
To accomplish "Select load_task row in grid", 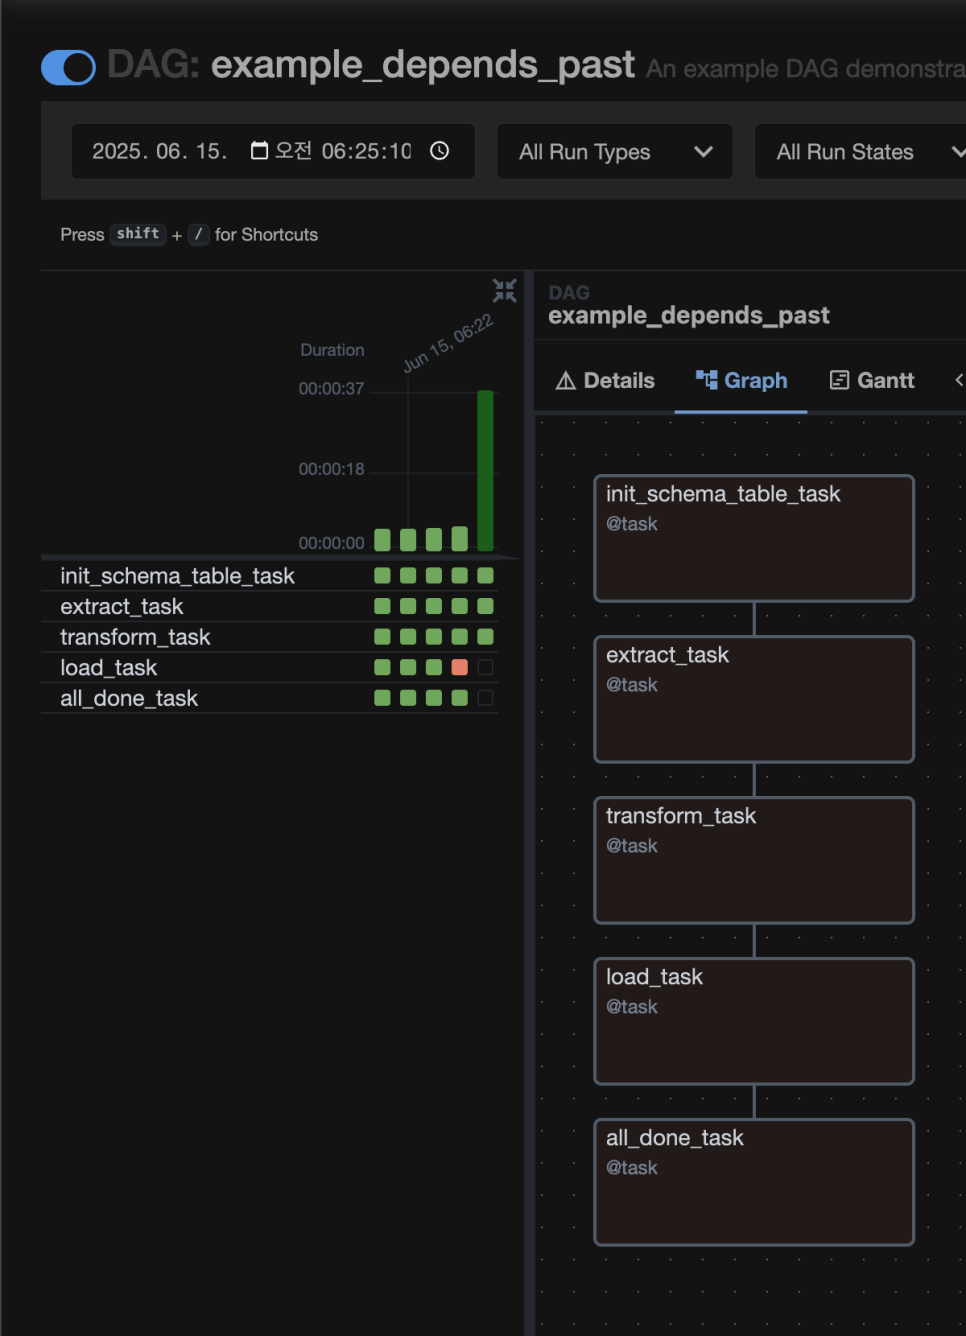I will point(270,668).
